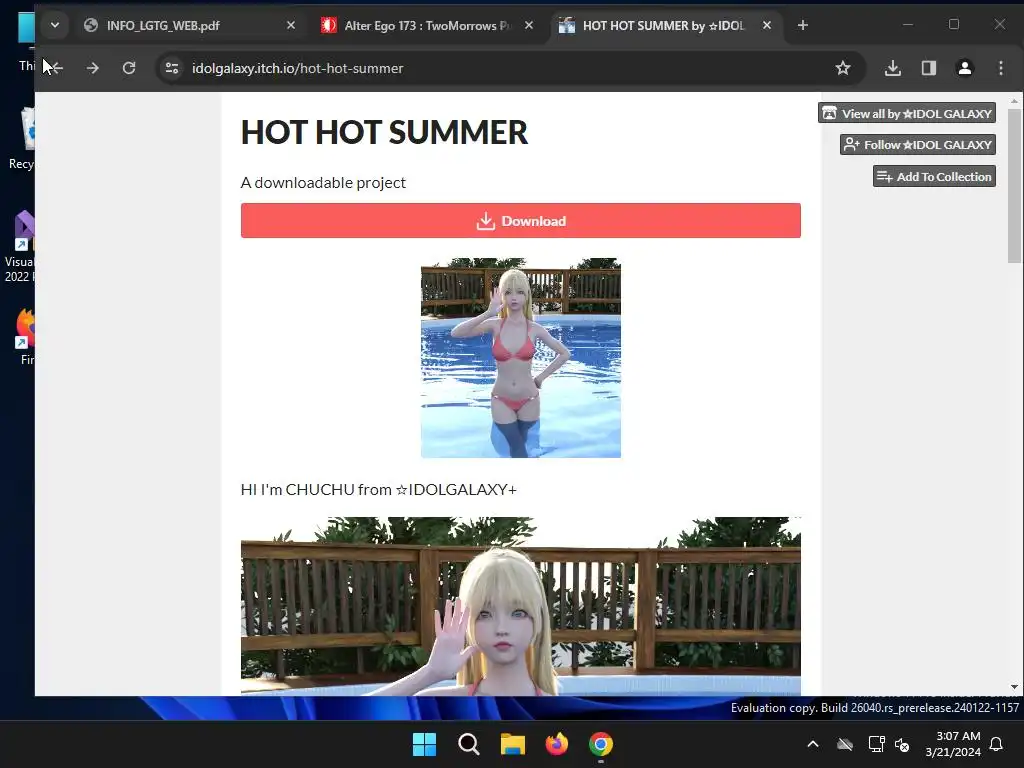Open Chrome three-dot menu

tap(1000, 68)
